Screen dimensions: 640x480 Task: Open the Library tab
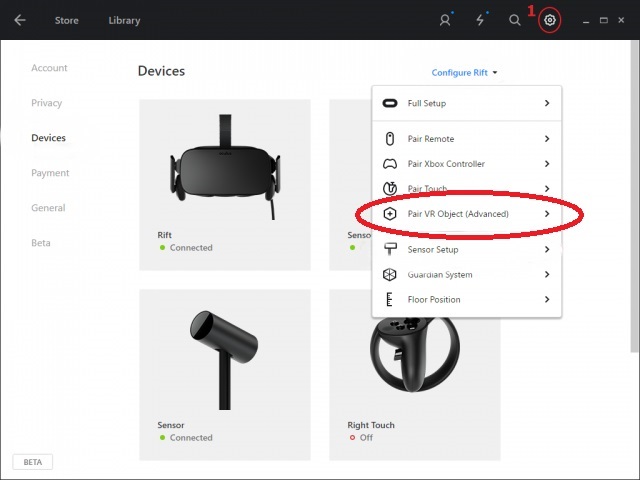tap(124, 20)
